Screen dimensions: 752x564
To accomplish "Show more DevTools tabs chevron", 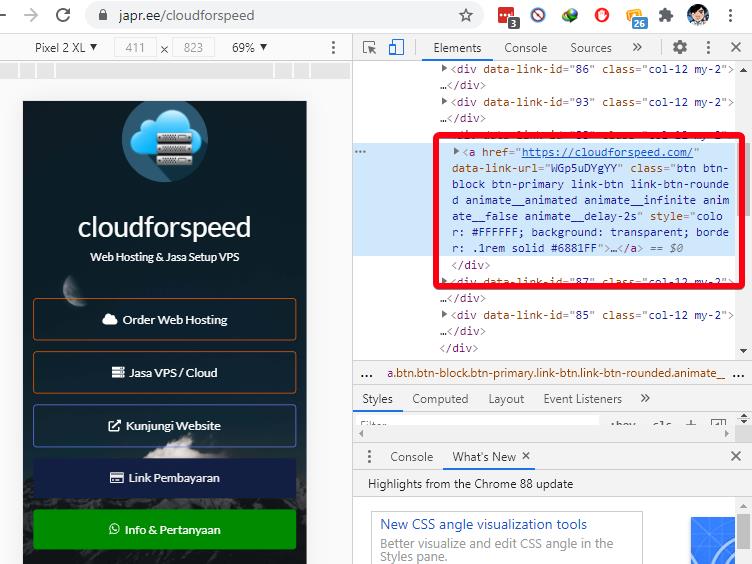I will pyautogui.click(x=637, y=47).
